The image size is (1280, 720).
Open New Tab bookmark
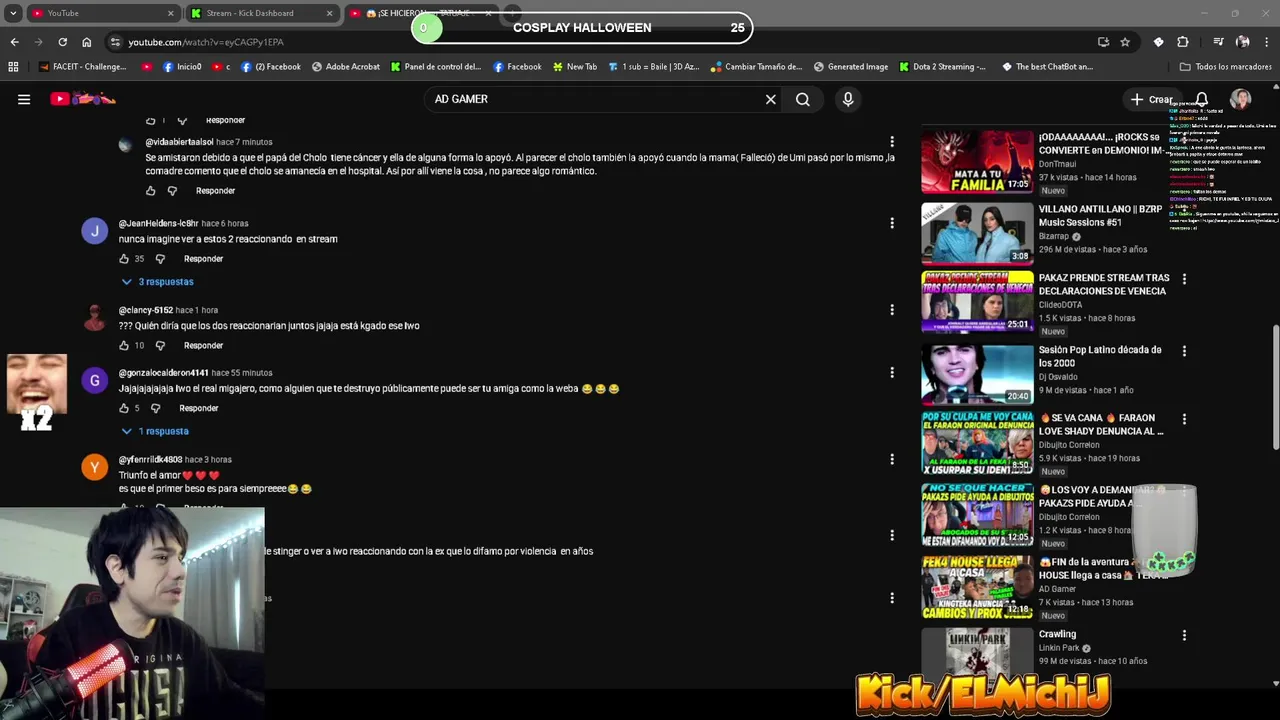[x=574, y=67]
